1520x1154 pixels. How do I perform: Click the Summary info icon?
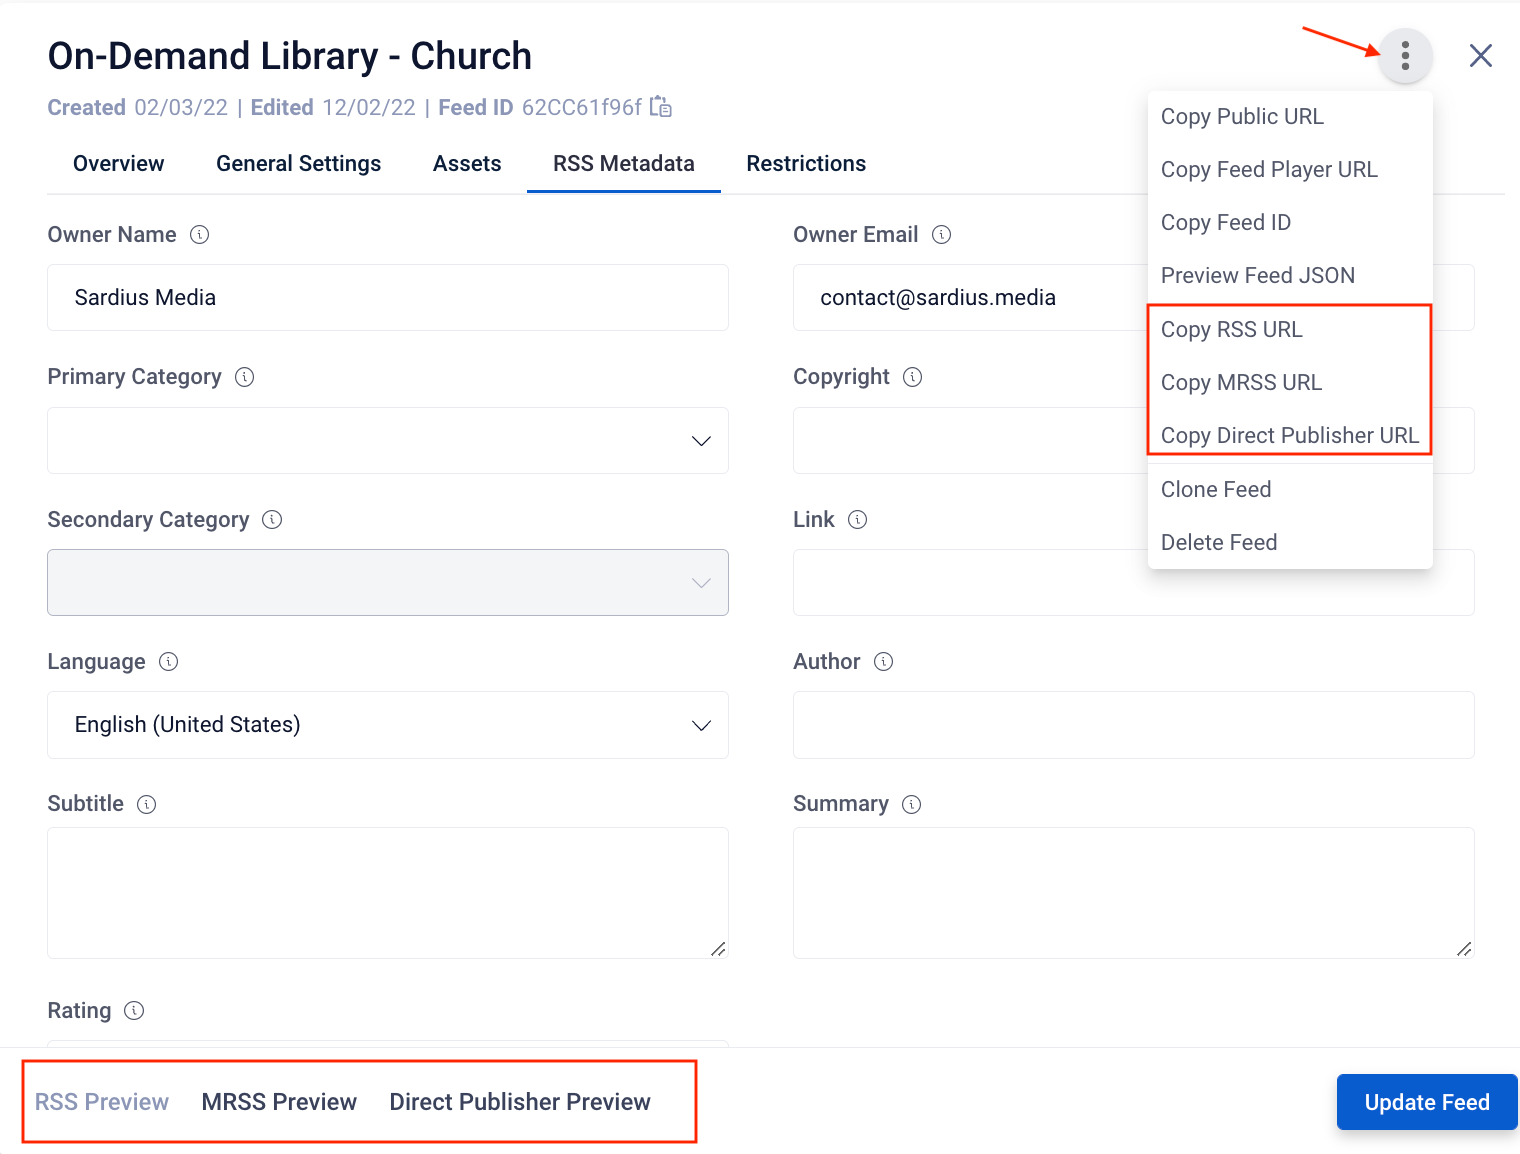tap(911, 805)
